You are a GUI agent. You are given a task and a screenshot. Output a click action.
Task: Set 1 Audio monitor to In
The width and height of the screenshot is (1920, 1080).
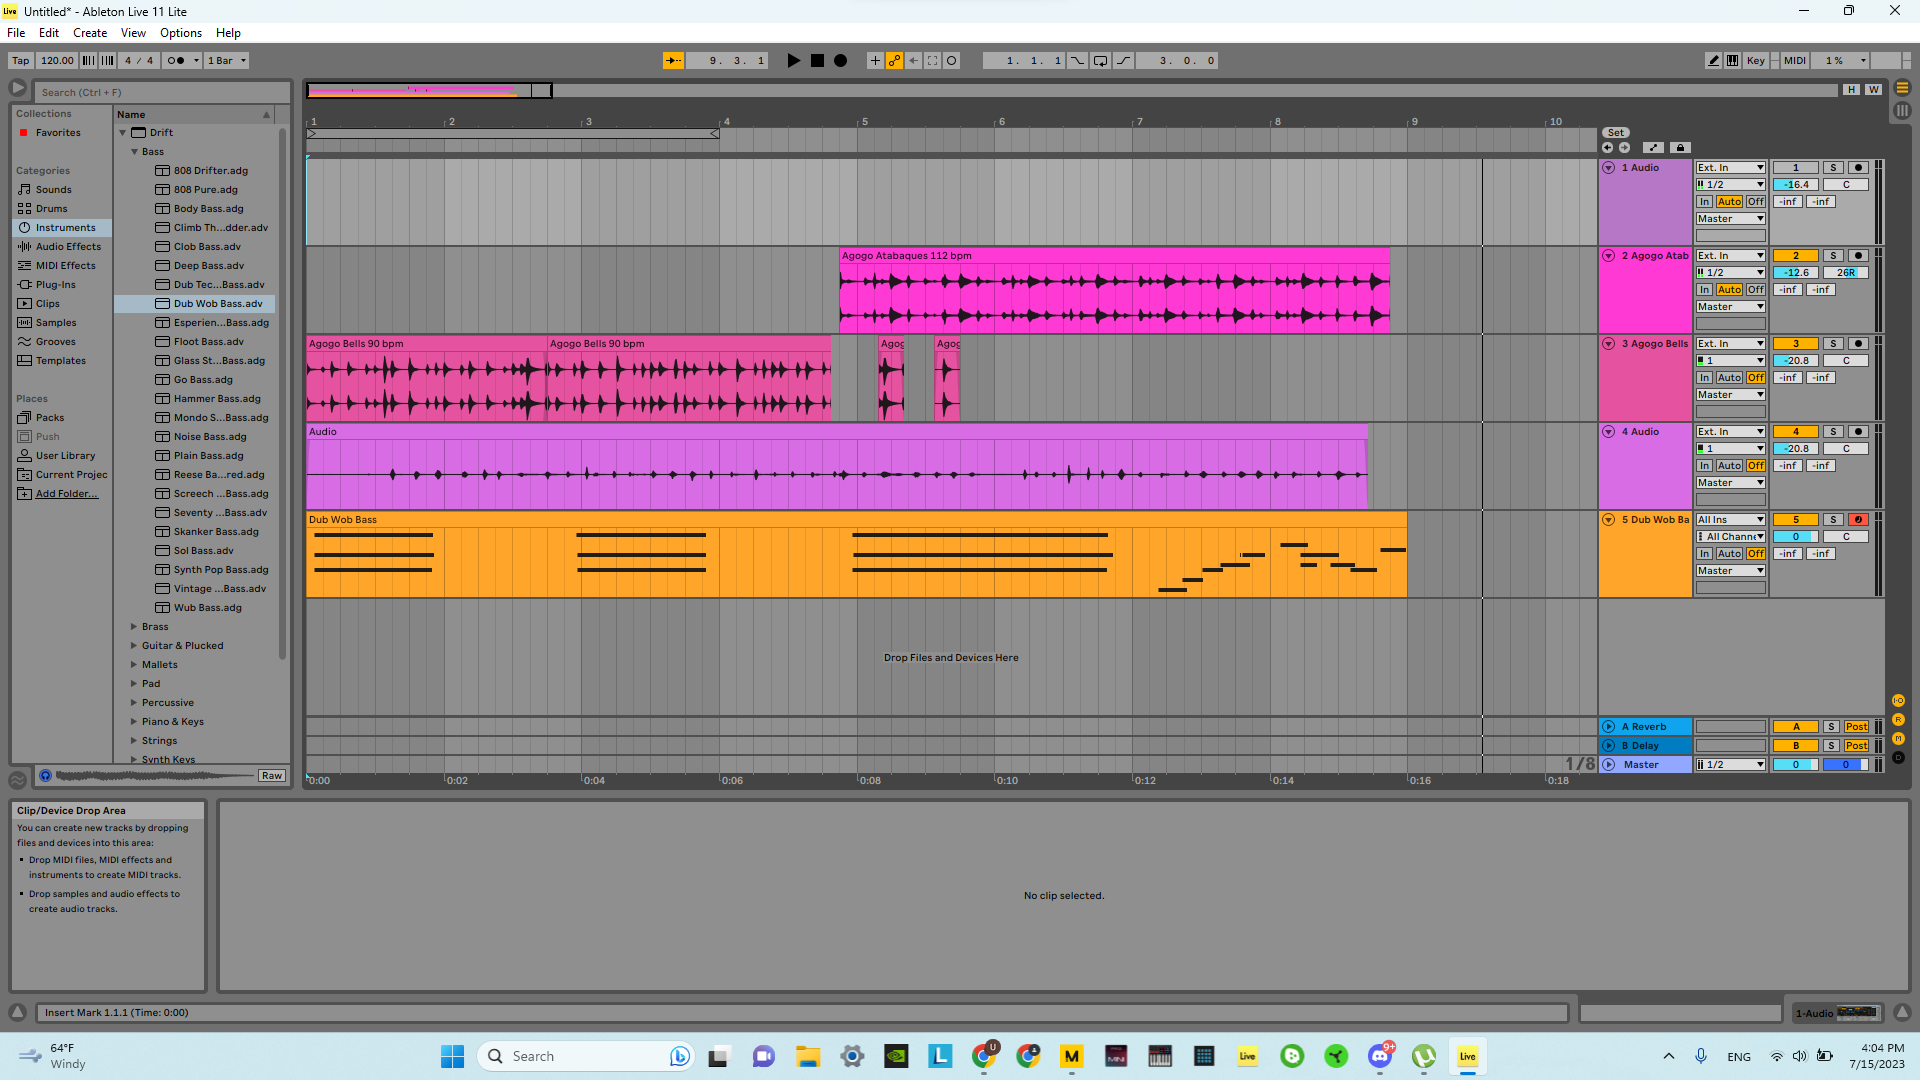tap(1704, 202)
